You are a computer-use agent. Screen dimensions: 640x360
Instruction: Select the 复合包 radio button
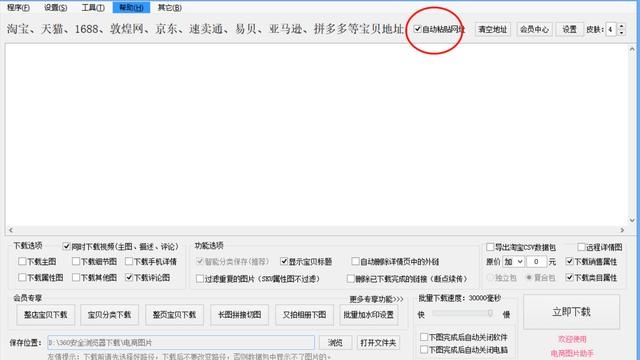pos(529,278)
